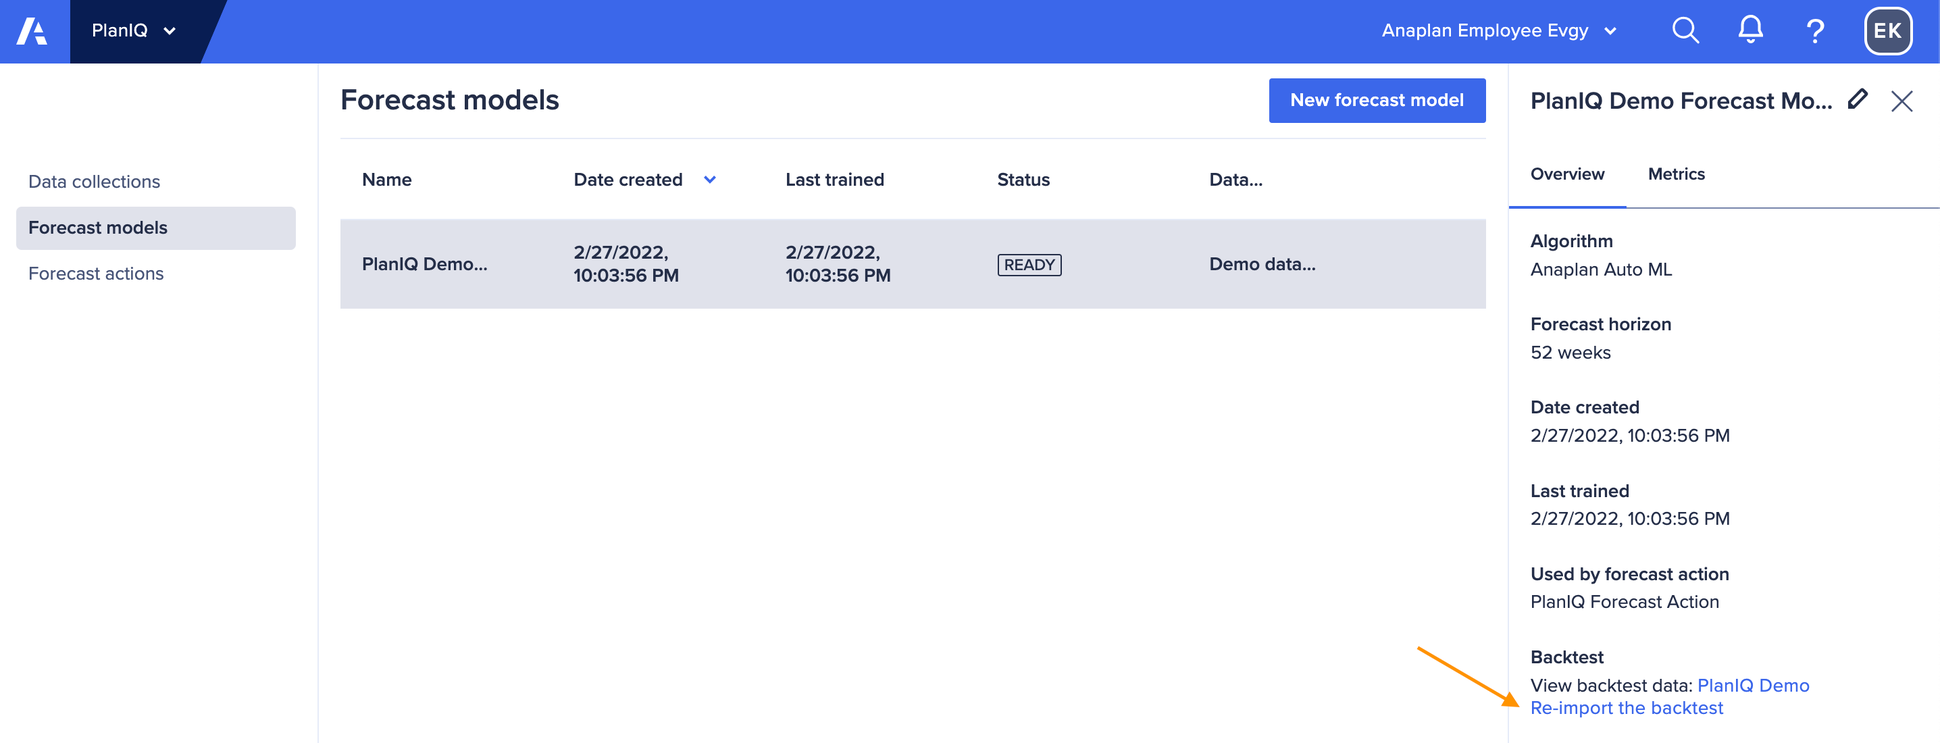The width and height of the screenshot is (1940, 743).
Task: Click the Anaplan logo icon
Action: pos(32,31)
